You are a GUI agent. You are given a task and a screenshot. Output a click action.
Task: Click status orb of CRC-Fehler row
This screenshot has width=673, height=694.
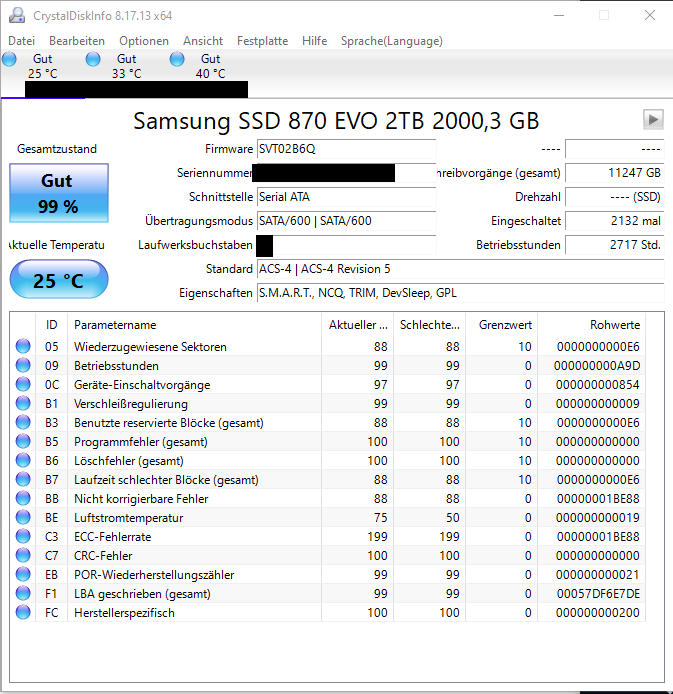[x=23, y=555]
